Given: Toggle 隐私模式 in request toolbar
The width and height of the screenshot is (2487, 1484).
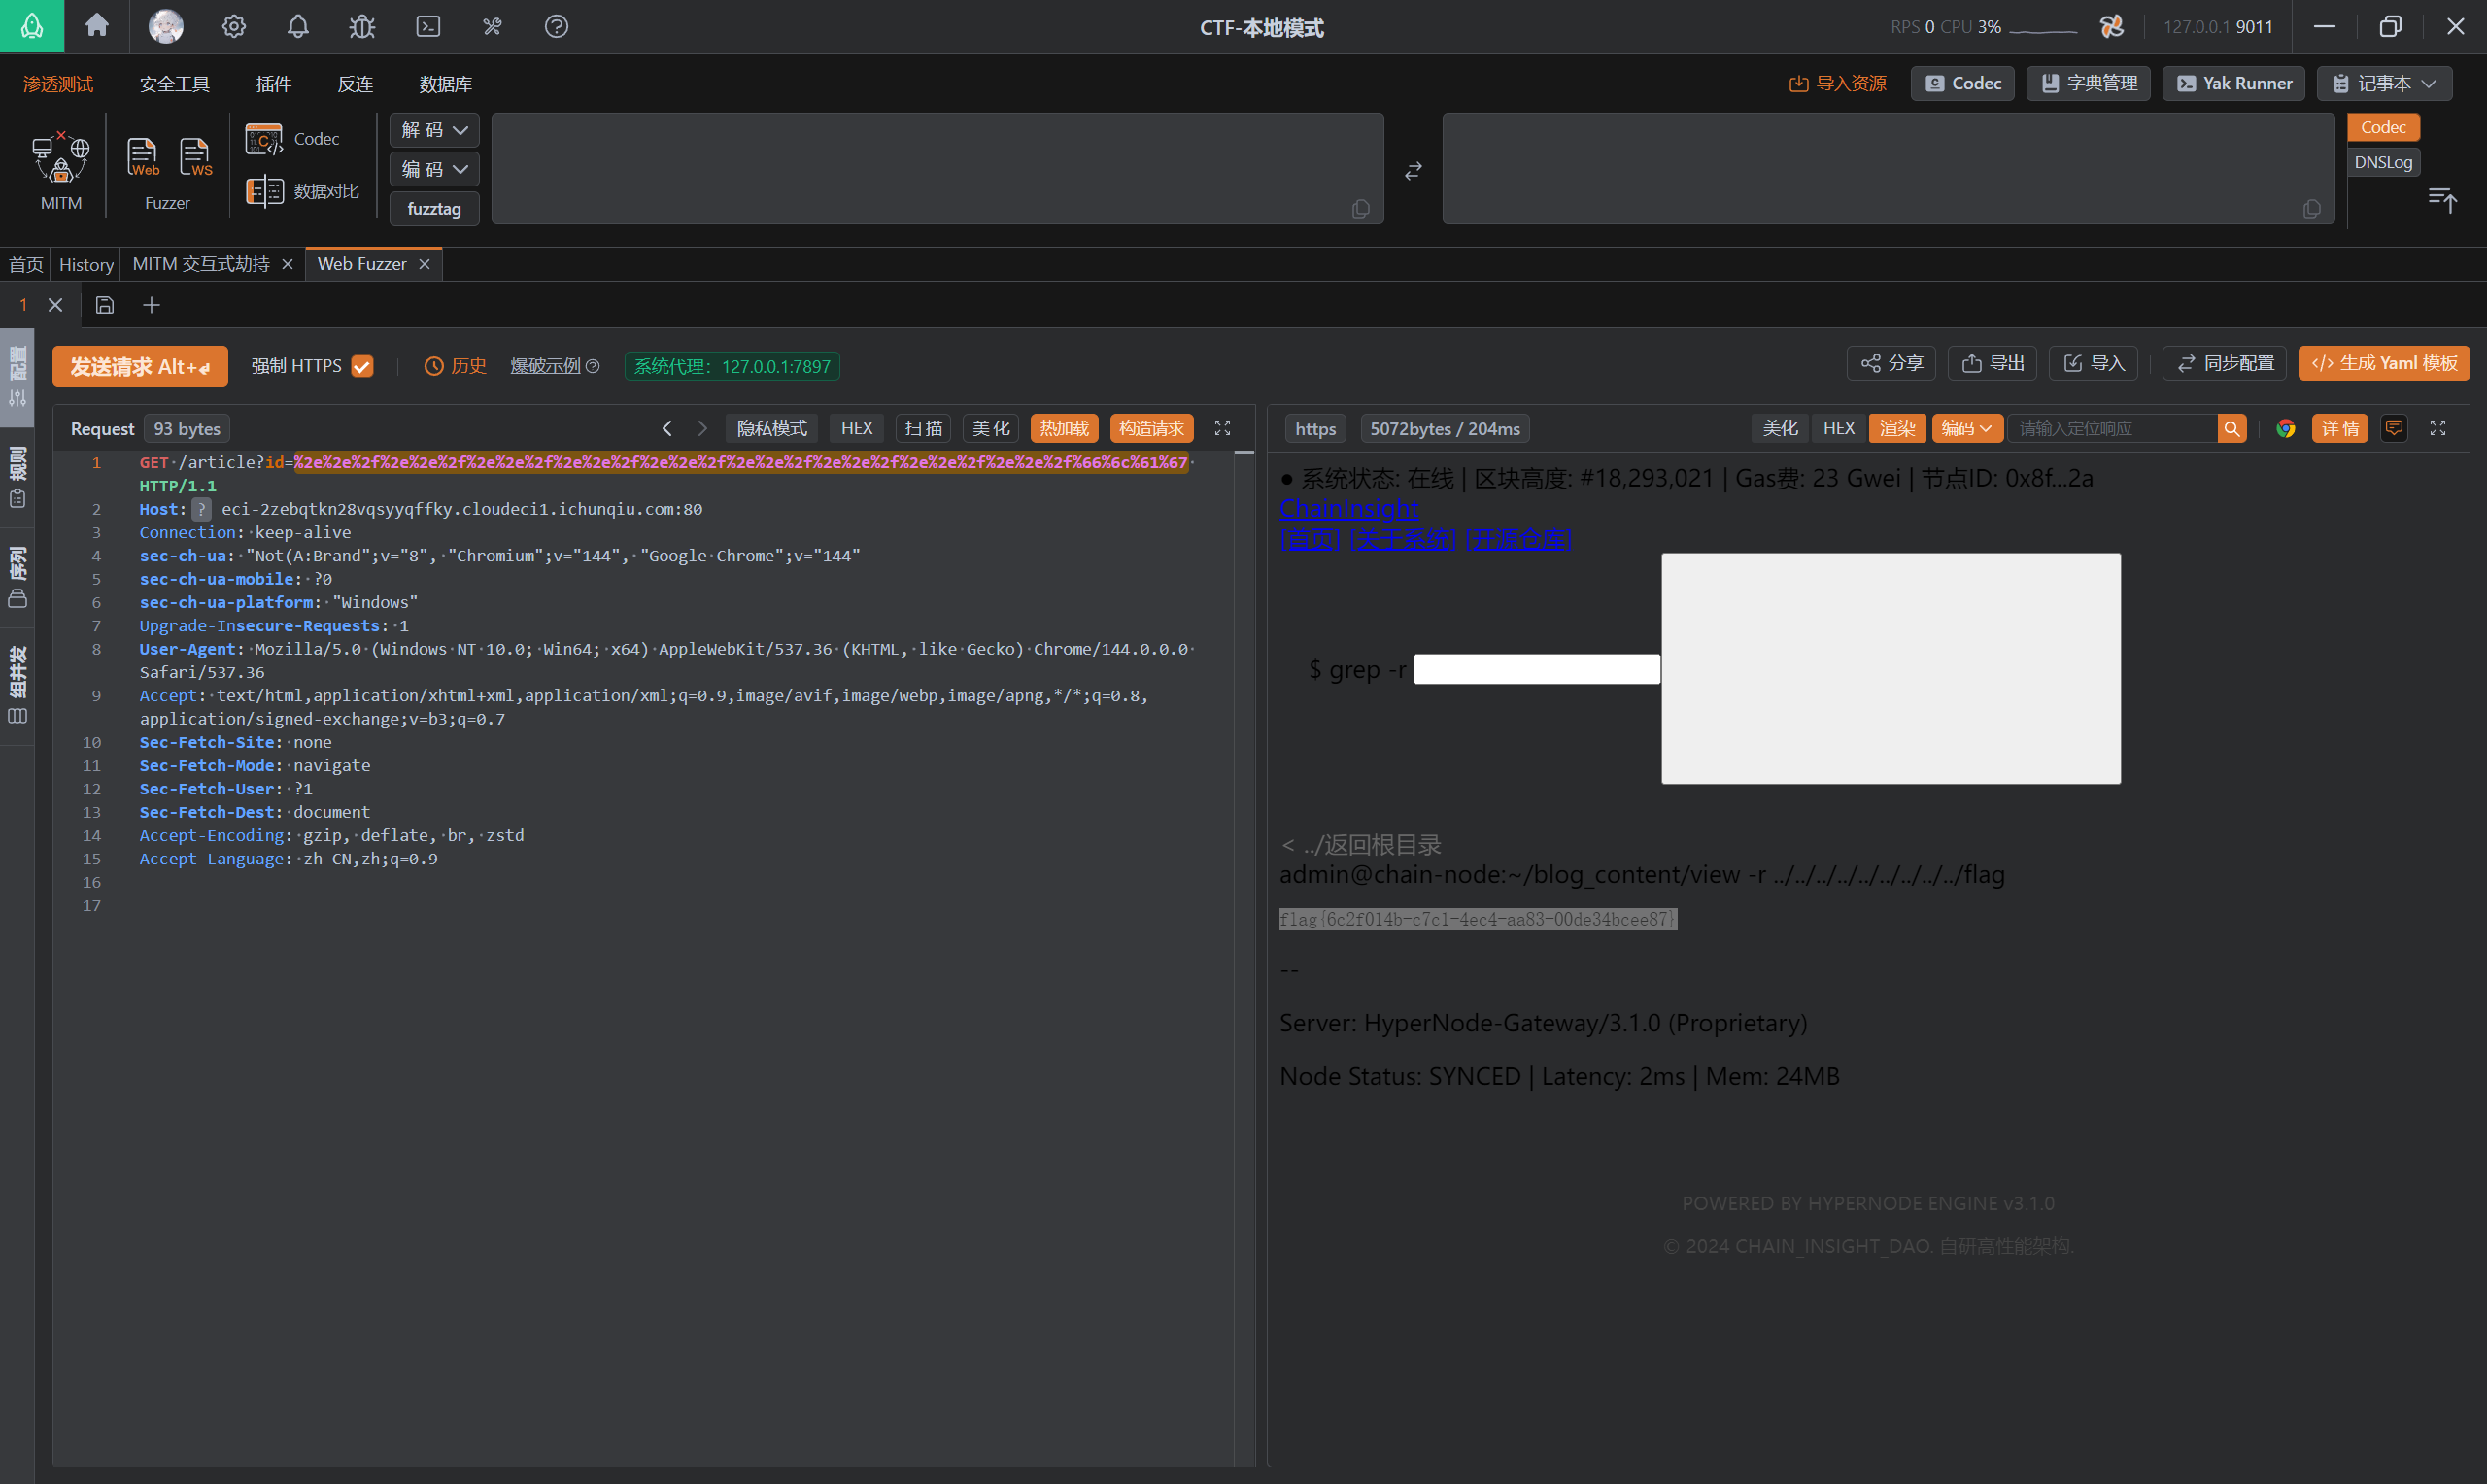Looking at the screenshot, I should (x=772, y=428).
